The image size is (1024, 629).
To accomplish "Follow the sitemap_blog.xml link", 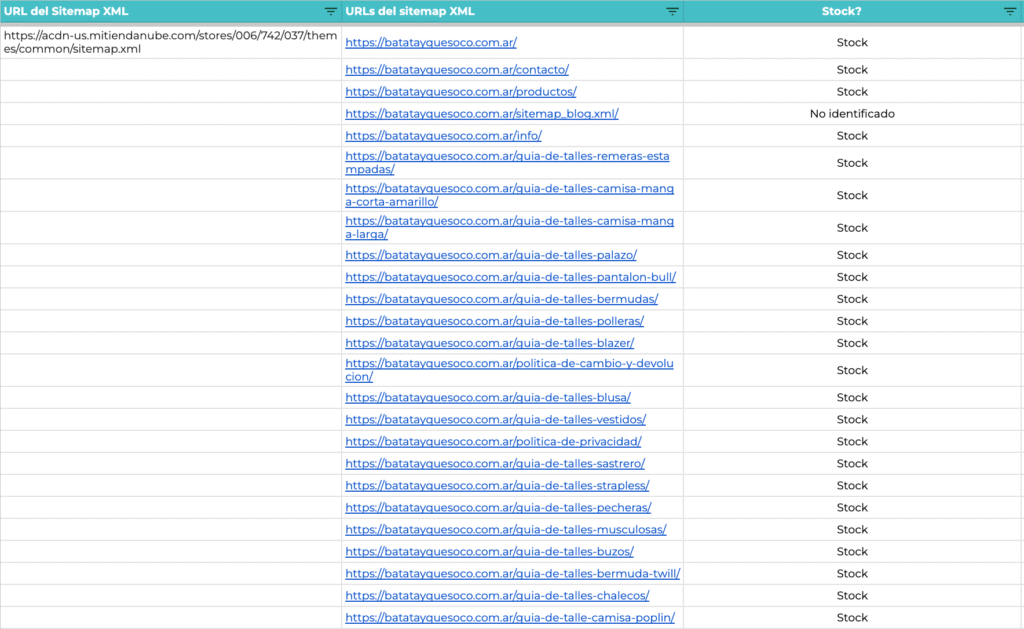I will coord(482,114).
